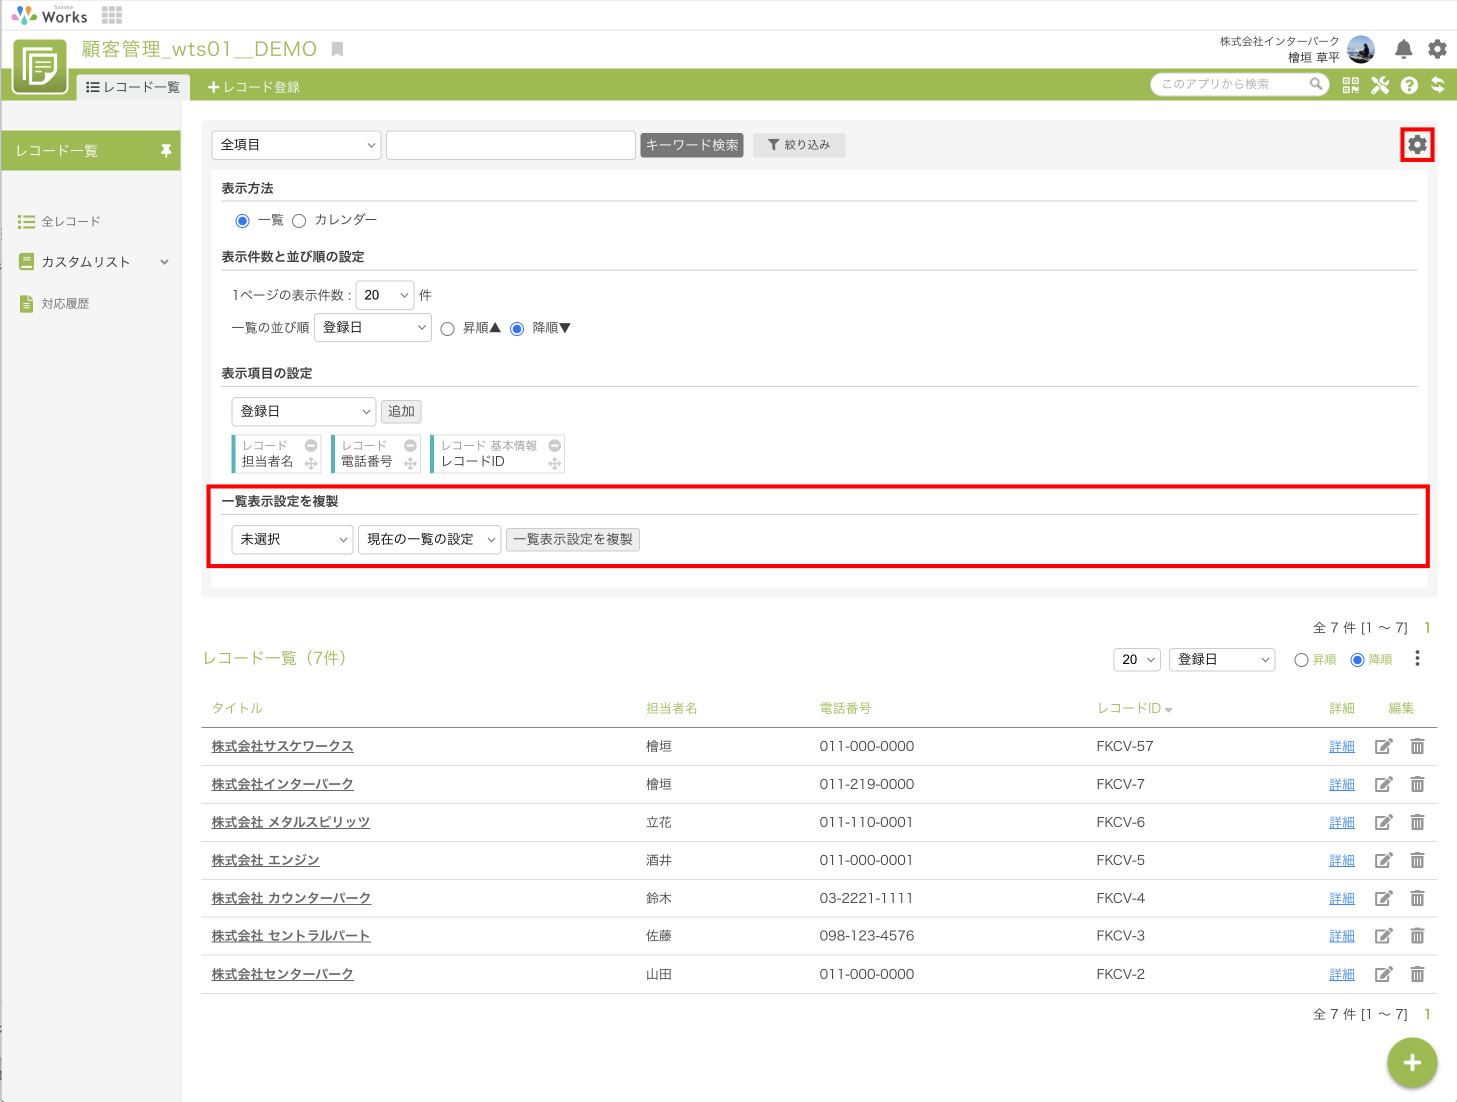
Task: Edit the 株式会社インターパーク record
Action: [1383, 784]
